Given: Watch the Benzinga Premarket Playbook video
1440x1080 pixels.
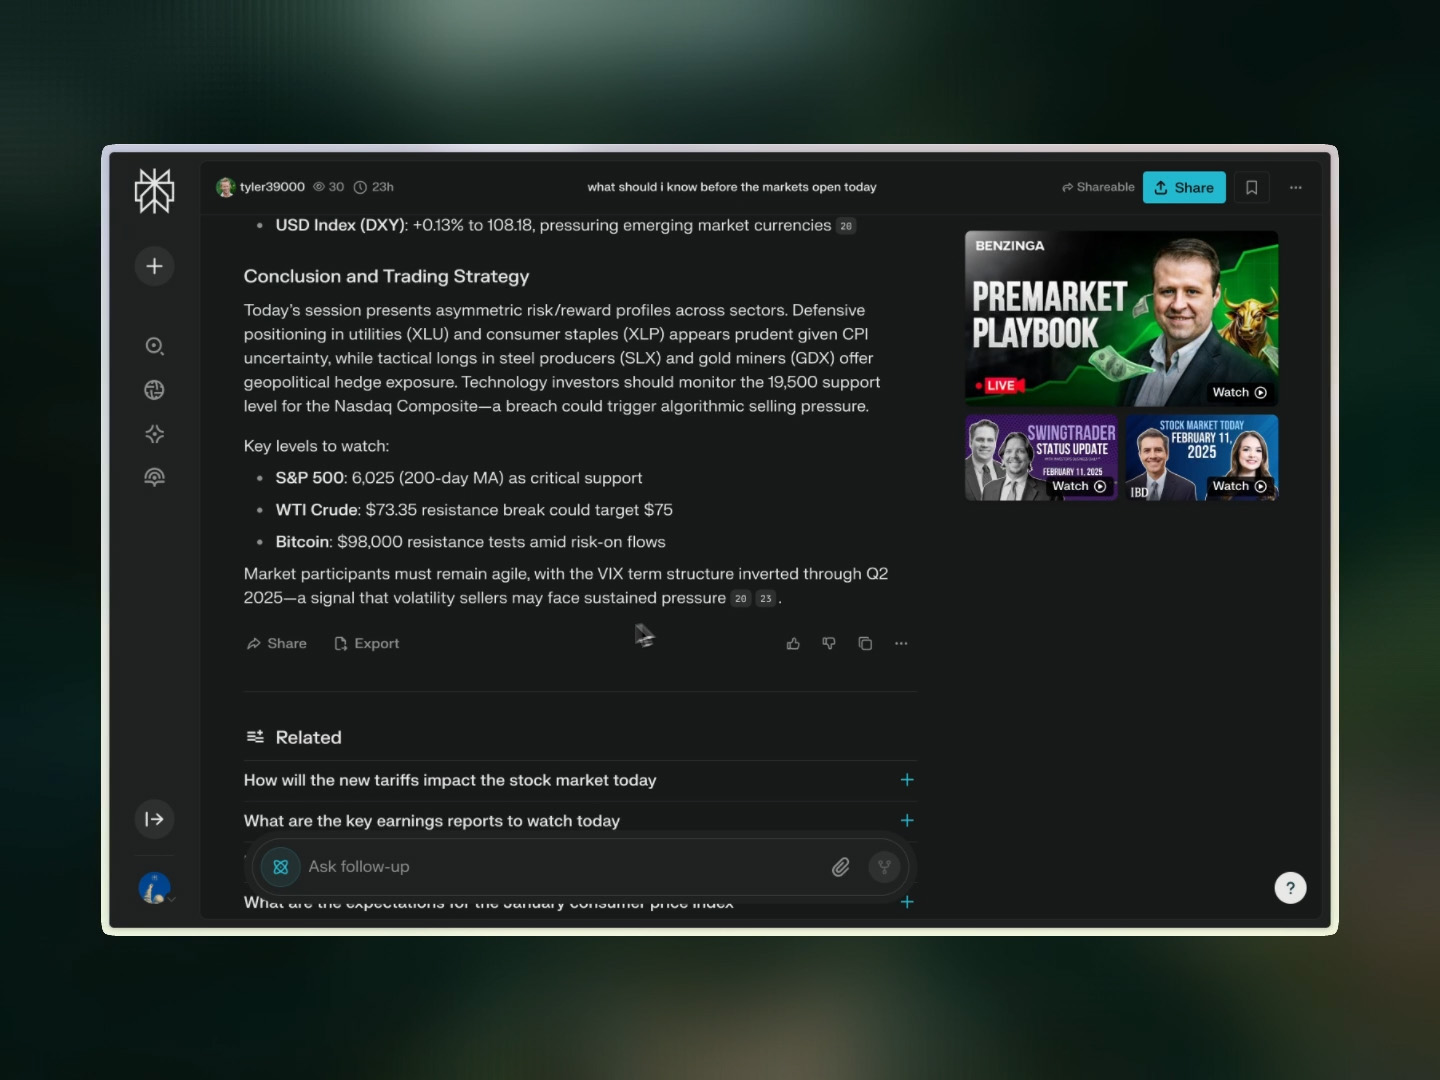Looking at the screenshot, I should click(x=1239, y=392).
